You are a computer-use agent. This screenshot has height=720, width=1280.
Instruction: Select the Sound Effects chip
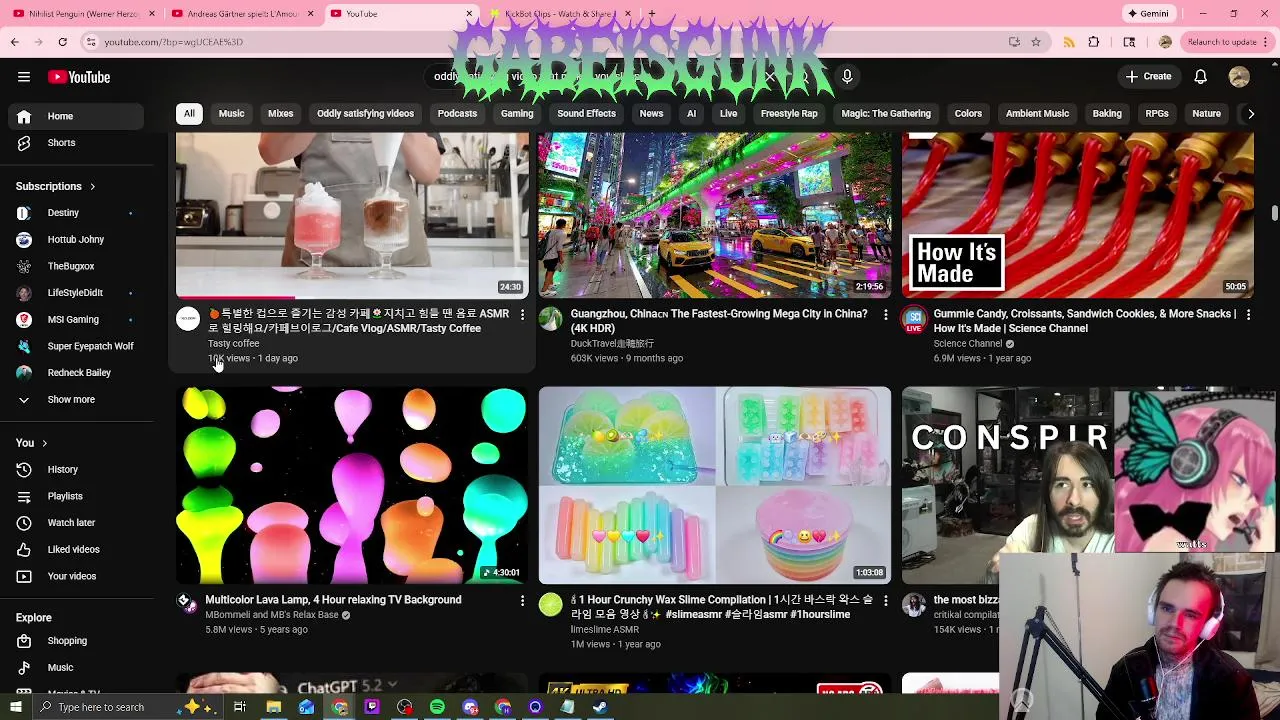[586, 114]
